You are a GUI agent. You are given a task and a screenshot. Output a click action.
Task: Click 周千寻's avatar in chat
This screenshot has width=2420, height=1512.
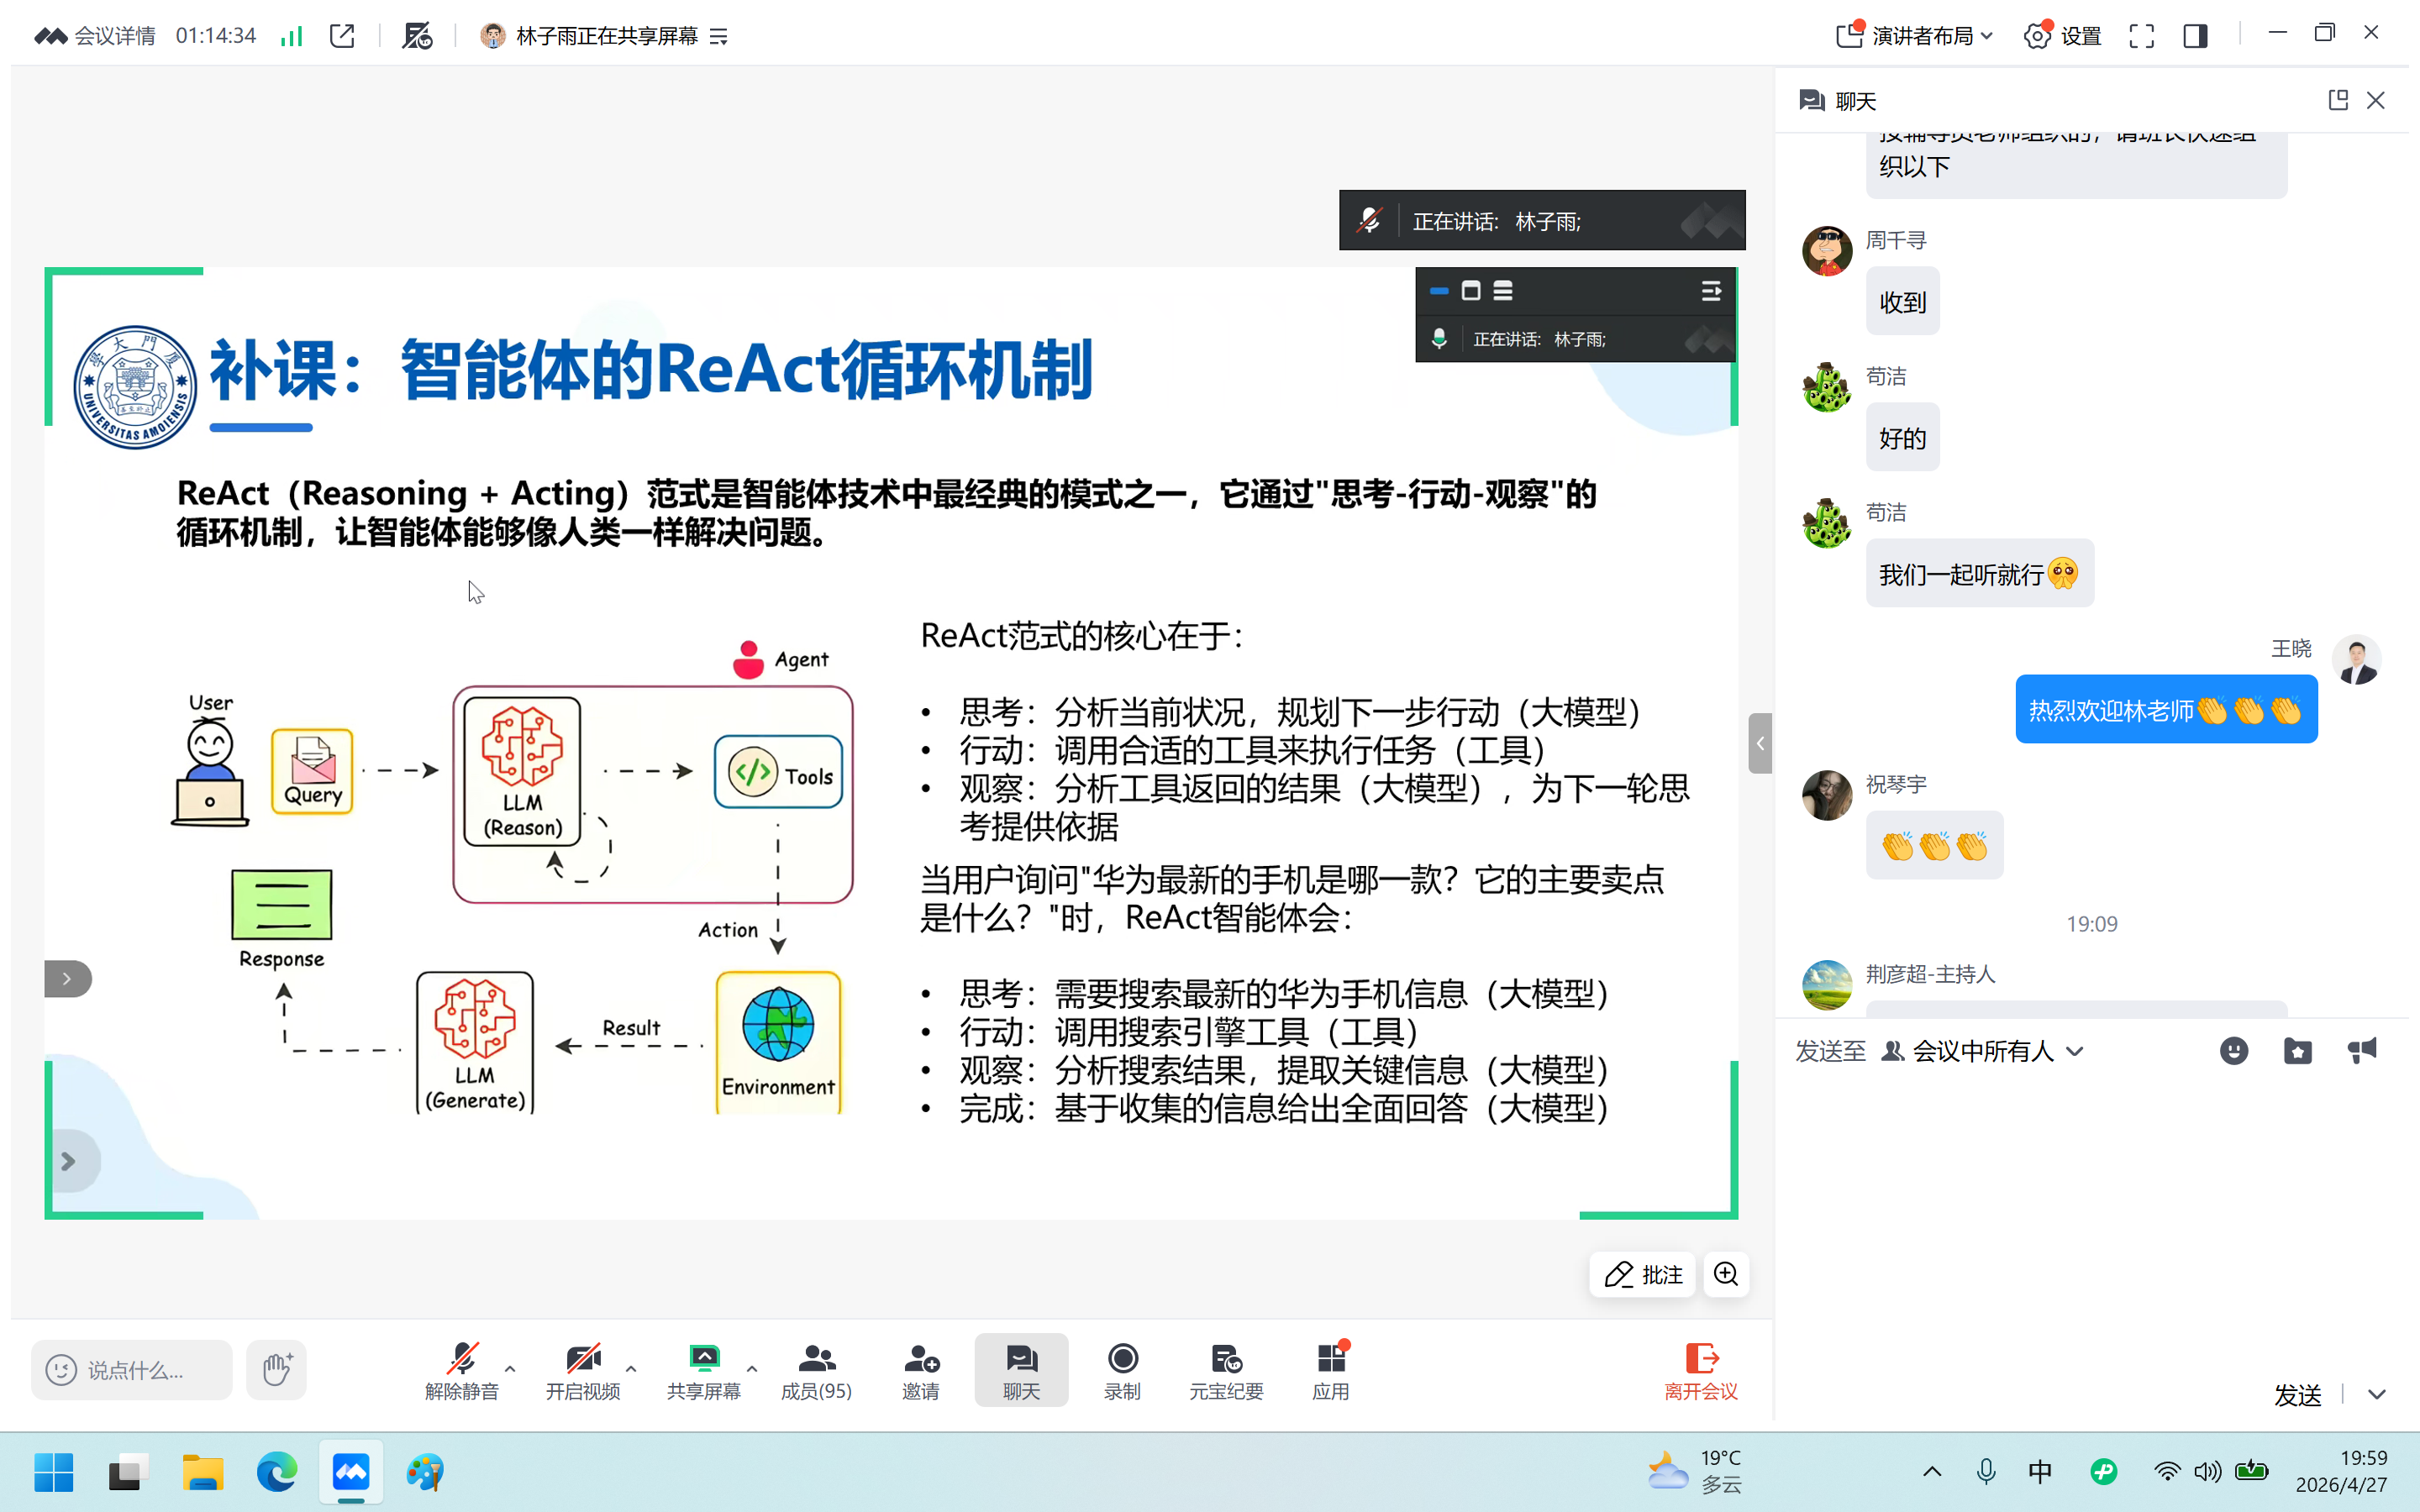pos(1826,250)
